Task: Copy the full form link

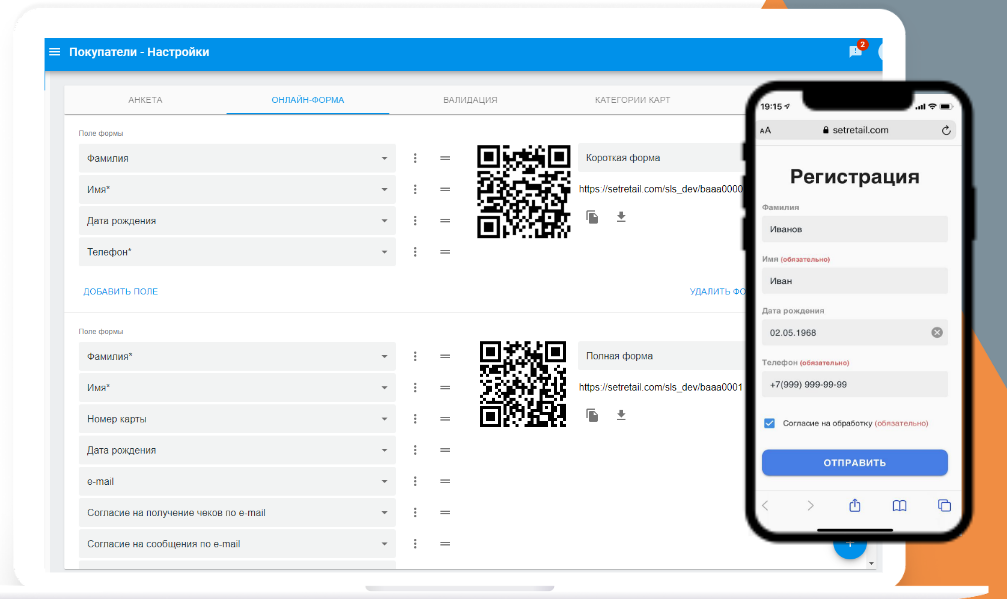Action: (592, 414)
